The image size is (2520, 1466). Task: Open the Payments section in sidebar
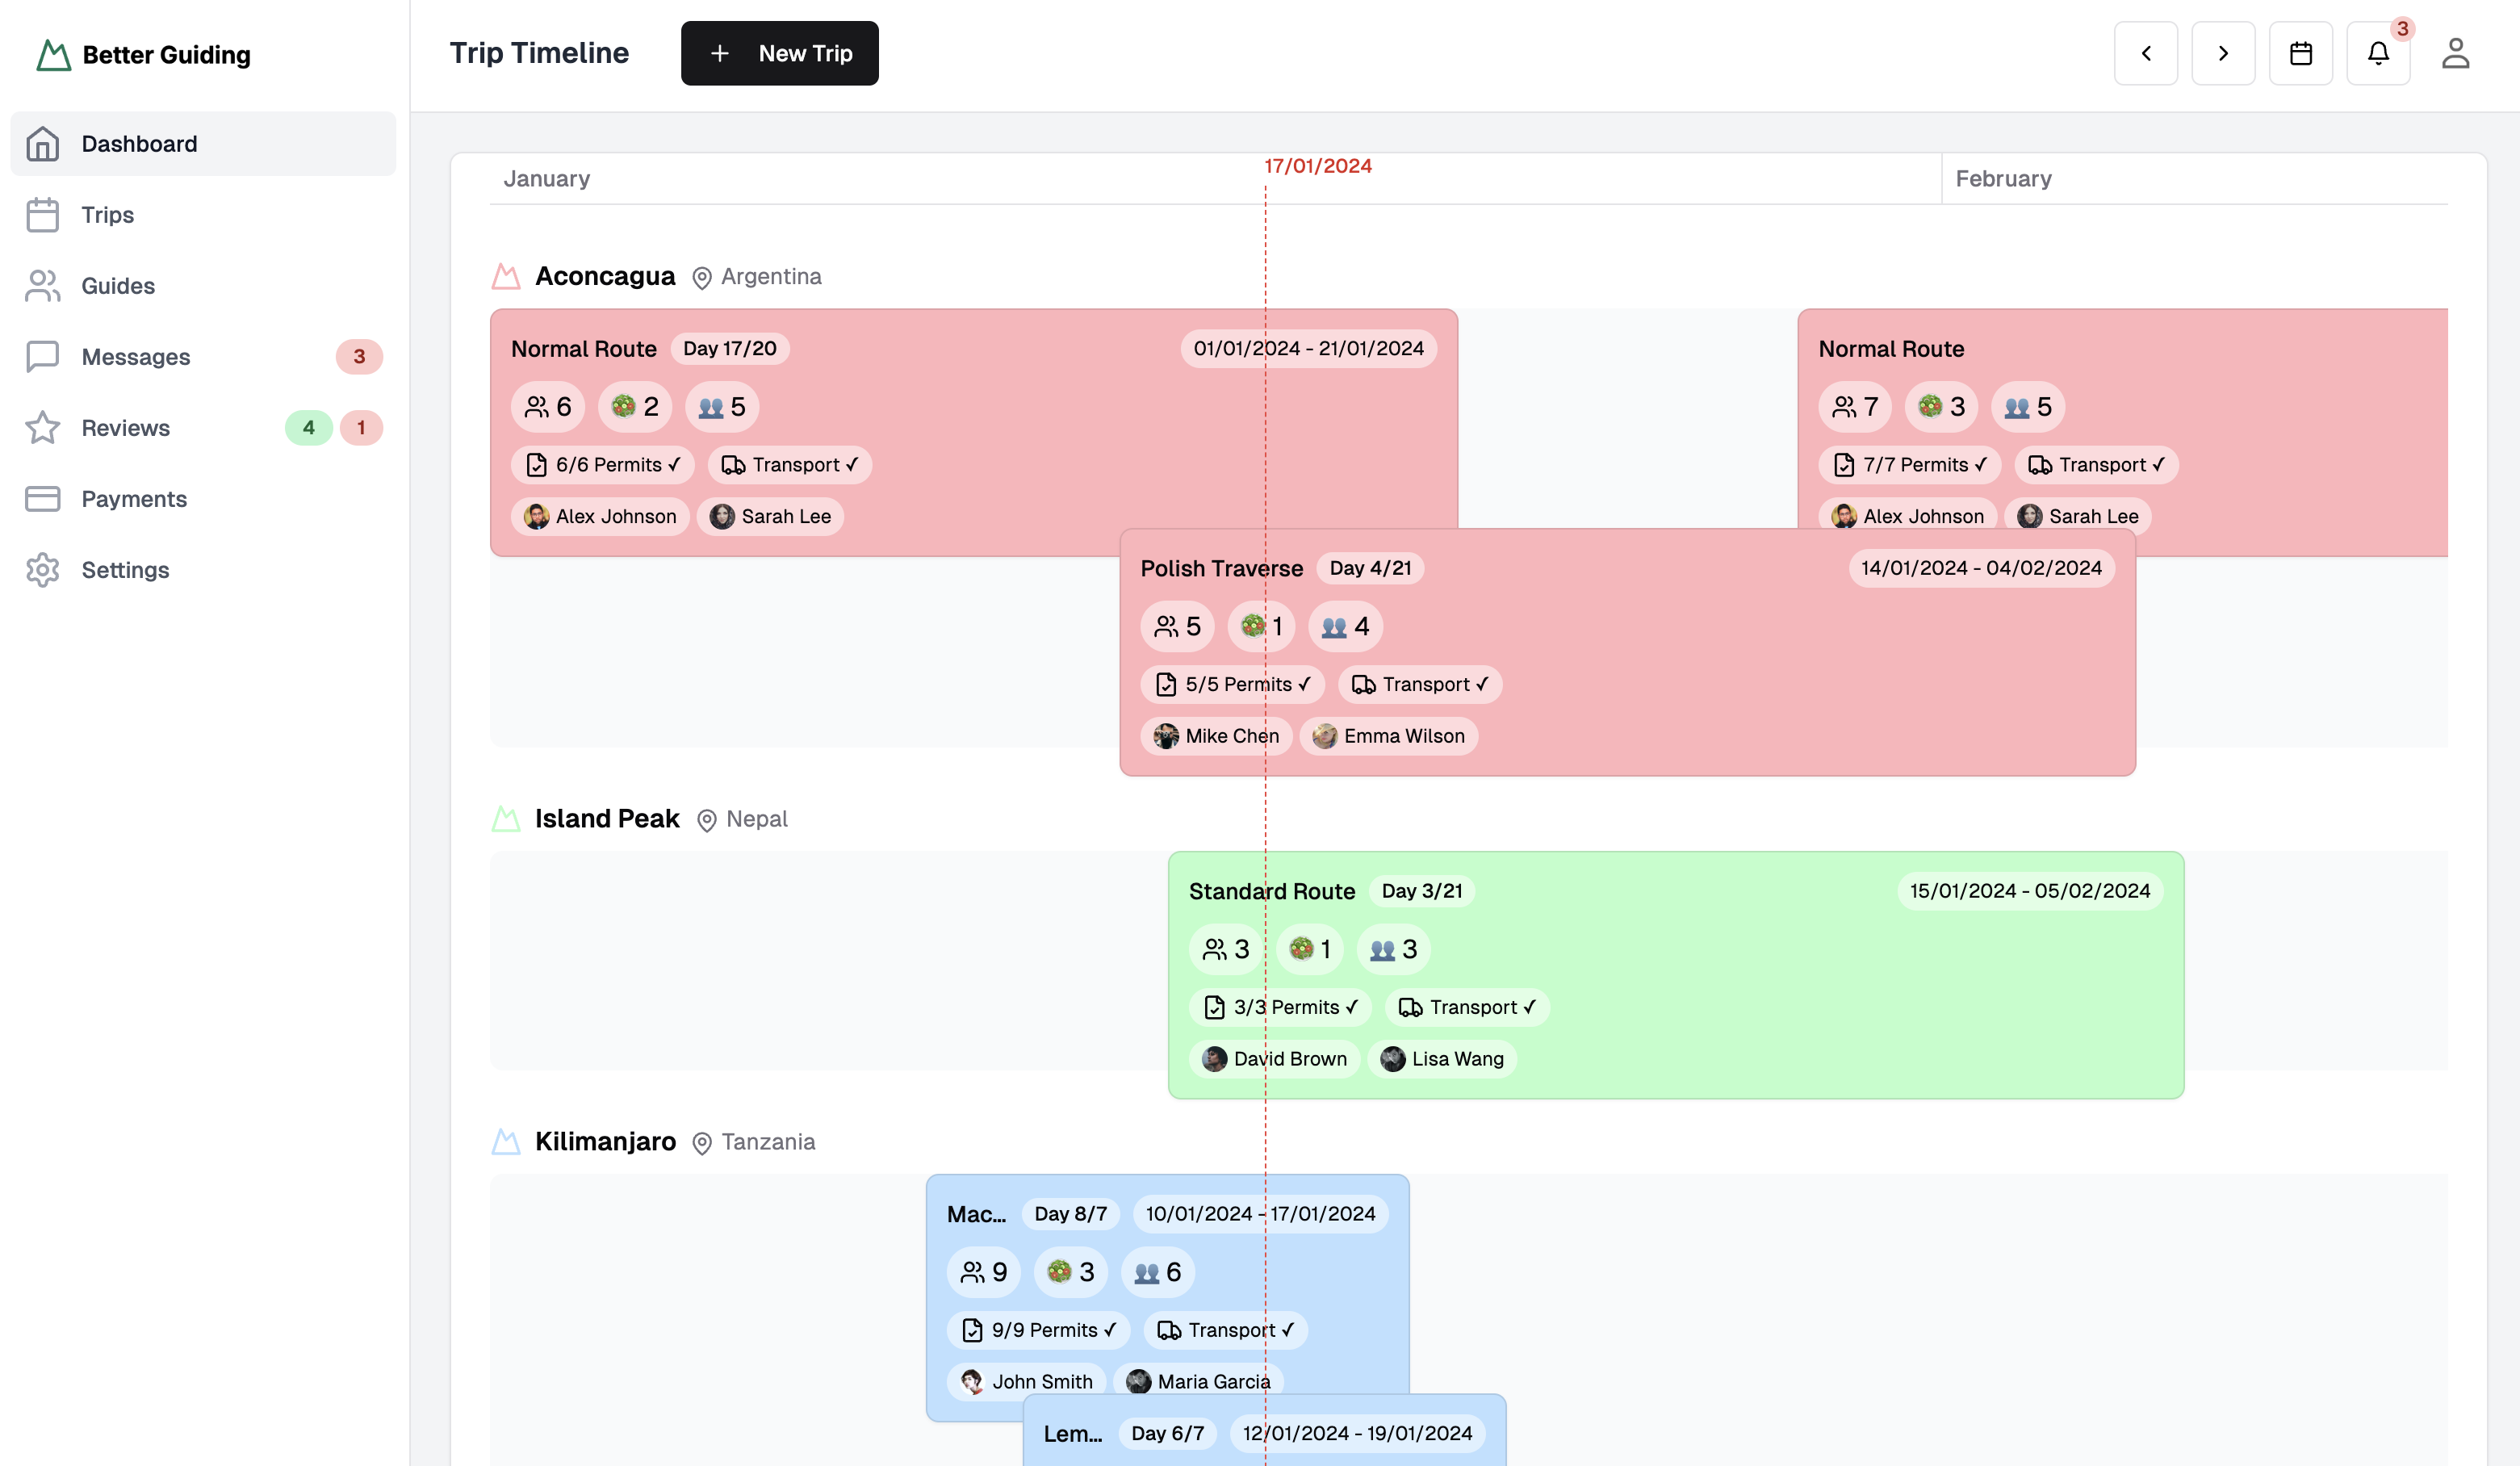tap(134, 499)
